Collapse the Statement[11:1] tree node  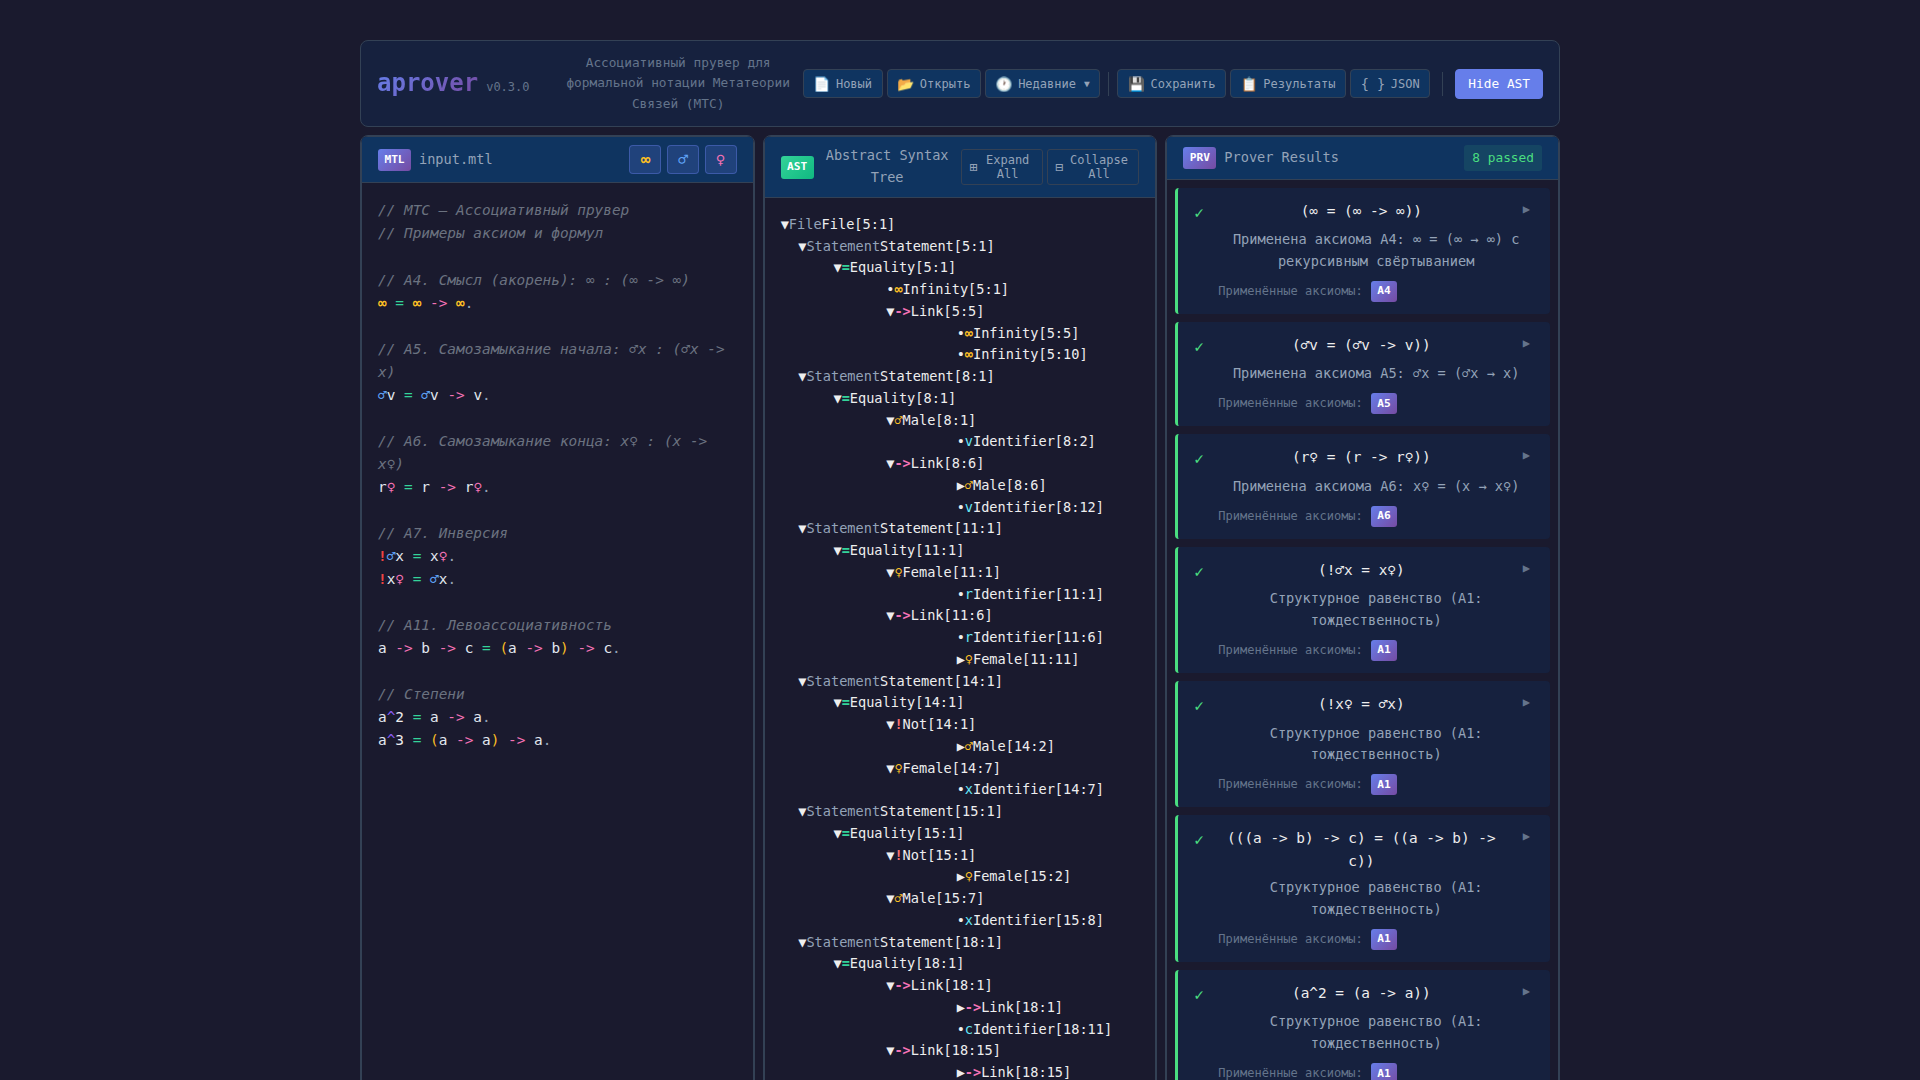pos(802,529)
